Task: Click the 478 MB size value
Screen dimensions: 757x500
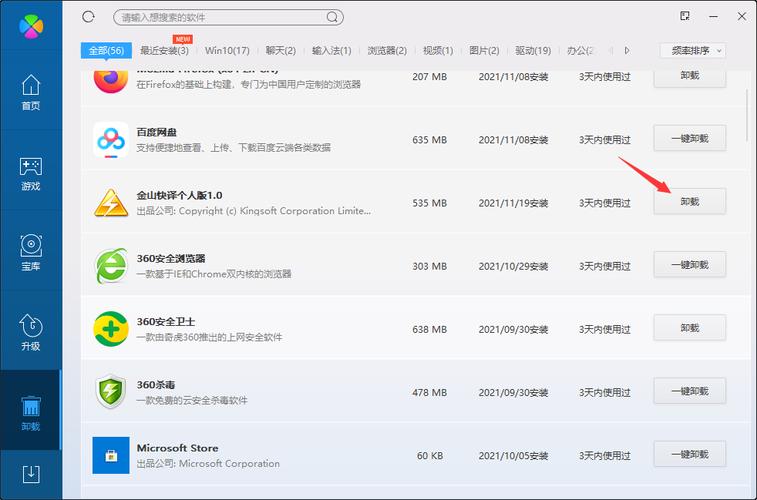Action: click(x=430, y=393)
